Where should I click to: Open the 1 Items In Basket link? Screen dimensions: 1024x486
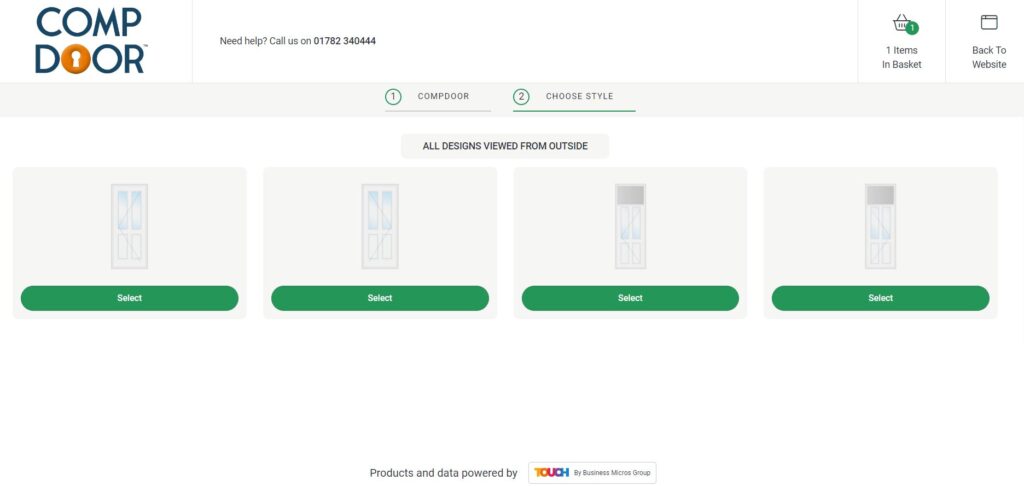pyautogui.click(x=901, y=57)
